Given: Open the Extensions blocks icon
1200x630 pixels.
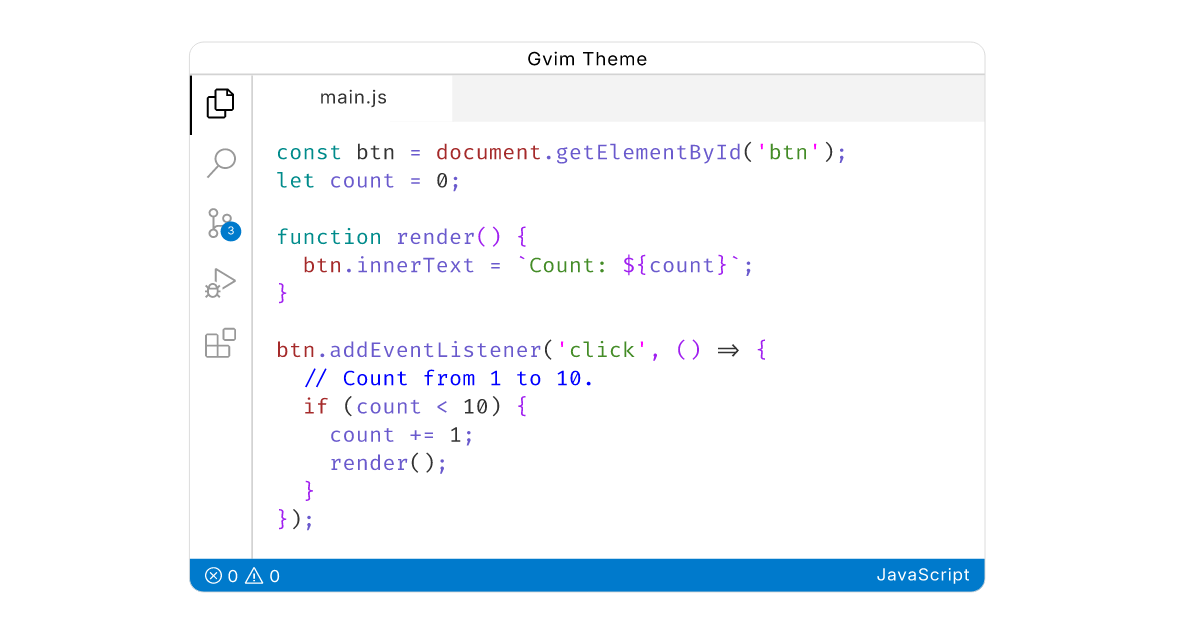Looking at the screenshot, I should click(x=221, y=343).
